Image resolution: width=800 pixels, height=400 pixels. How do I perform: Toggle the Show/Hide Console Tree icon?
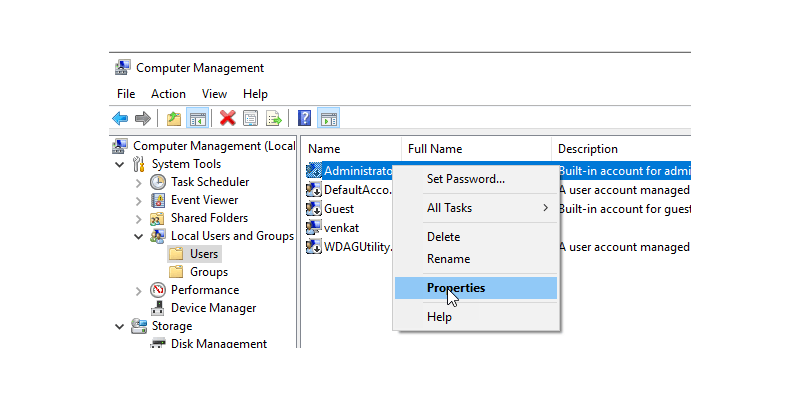(198, 118)
